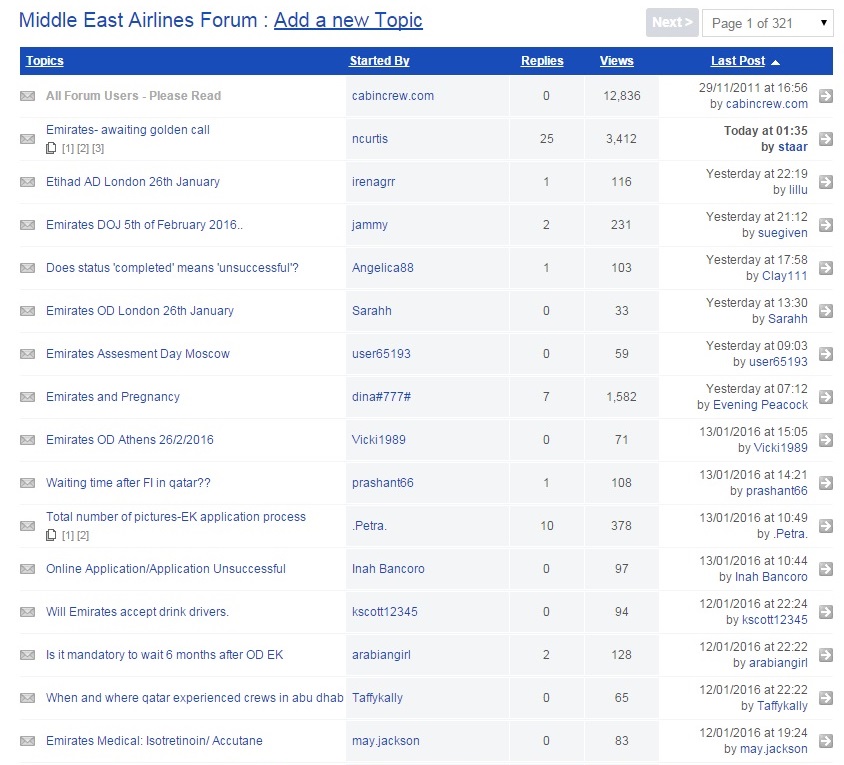The width and height of the screenshot is (844, 765).
Task: Go to last post of 'All Forum Users' arrow
Action: pyautogui.click(x=826, y=96)
